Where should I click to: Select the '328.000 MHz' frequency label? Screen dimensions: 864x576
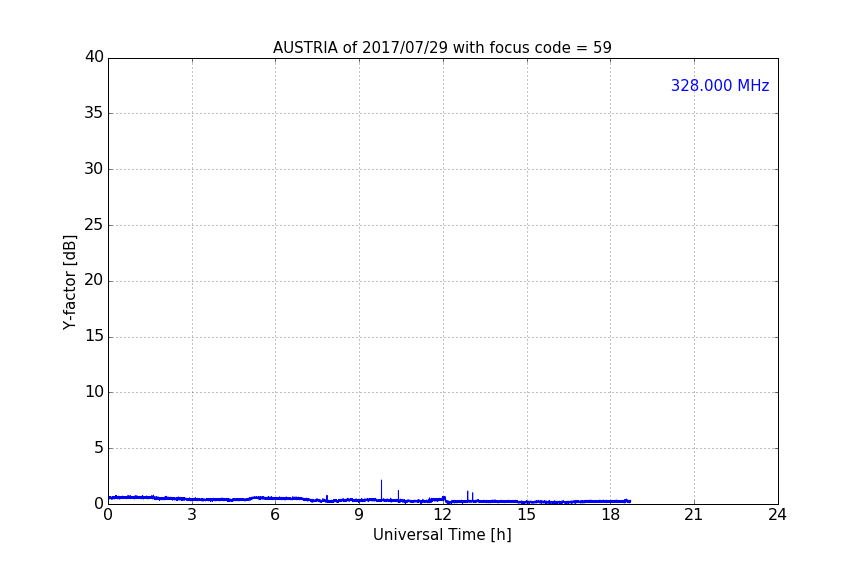pos(720,85)
